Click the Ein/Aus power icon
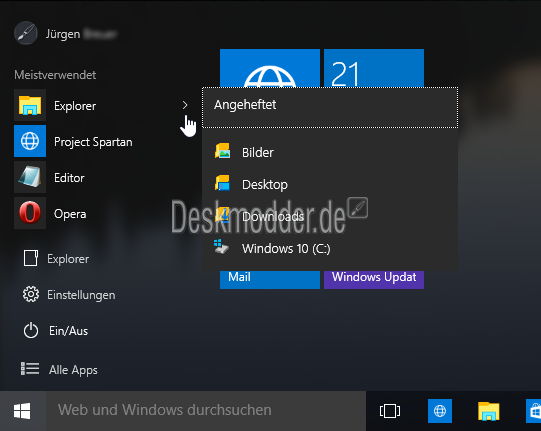The height and width of the screenshot is (431, 541). [31, 330]
